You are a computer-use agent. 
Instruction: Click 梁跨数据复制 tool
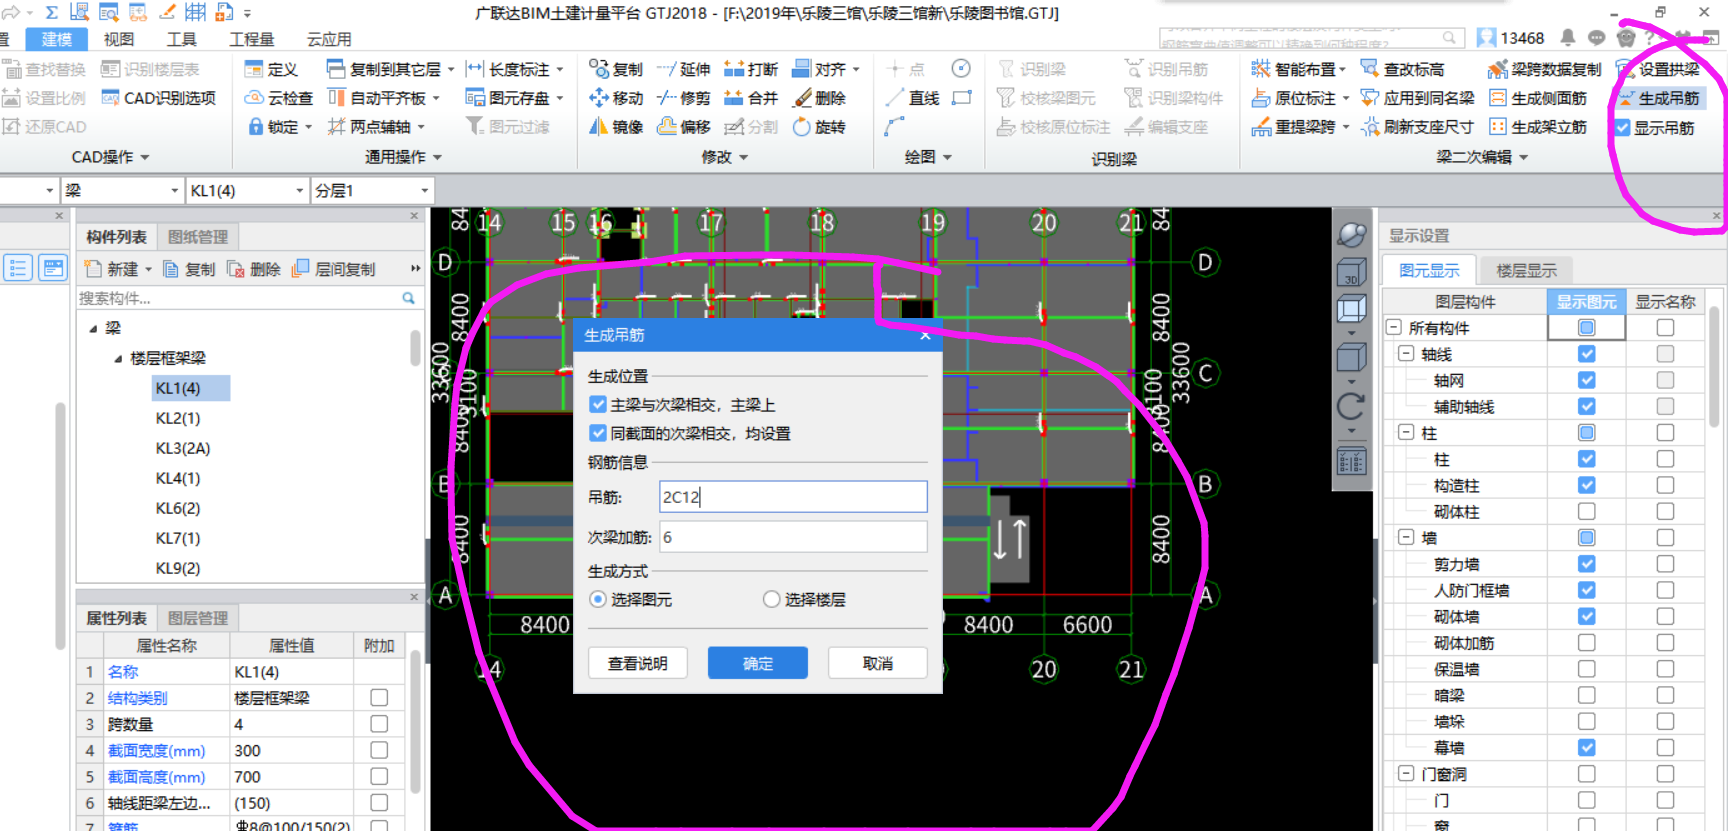click(1545, 69)
